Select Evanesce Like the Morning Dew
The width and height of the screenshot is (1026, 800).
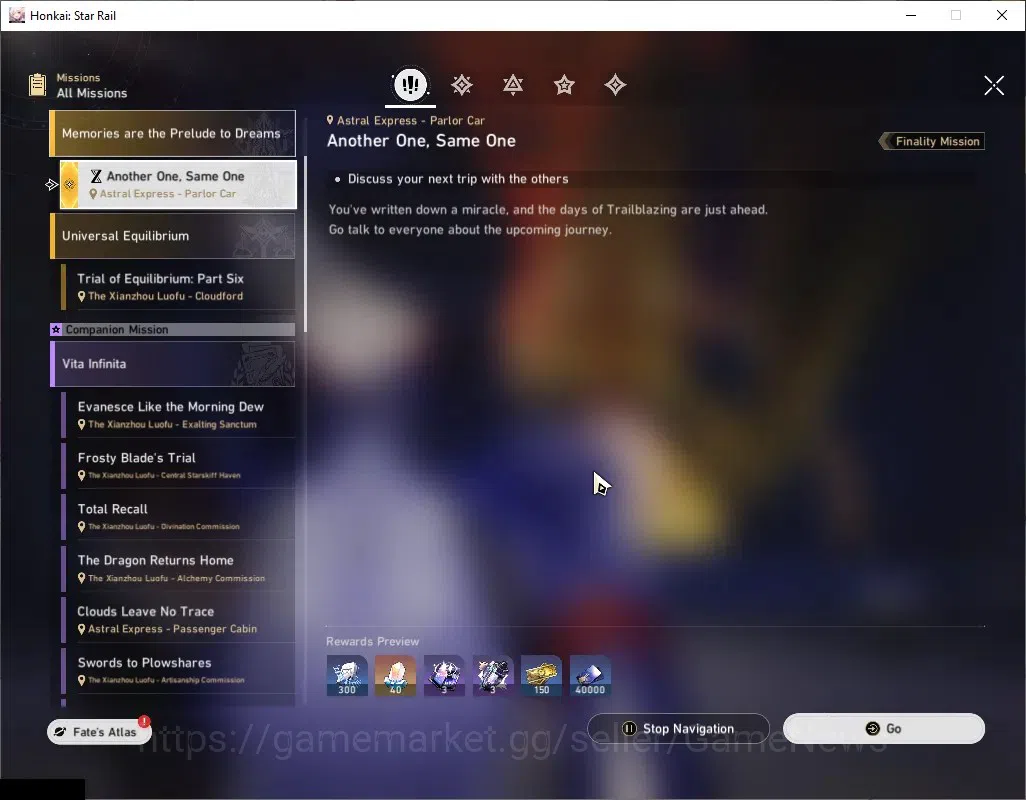[x=178, y=415]
